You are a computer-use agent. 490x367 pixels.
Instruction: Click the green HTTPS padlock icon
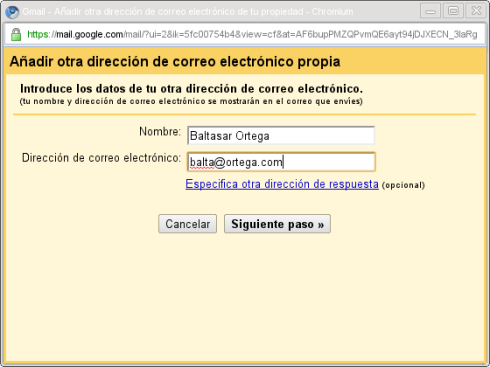pyautogui.click(x=16, y=34)
